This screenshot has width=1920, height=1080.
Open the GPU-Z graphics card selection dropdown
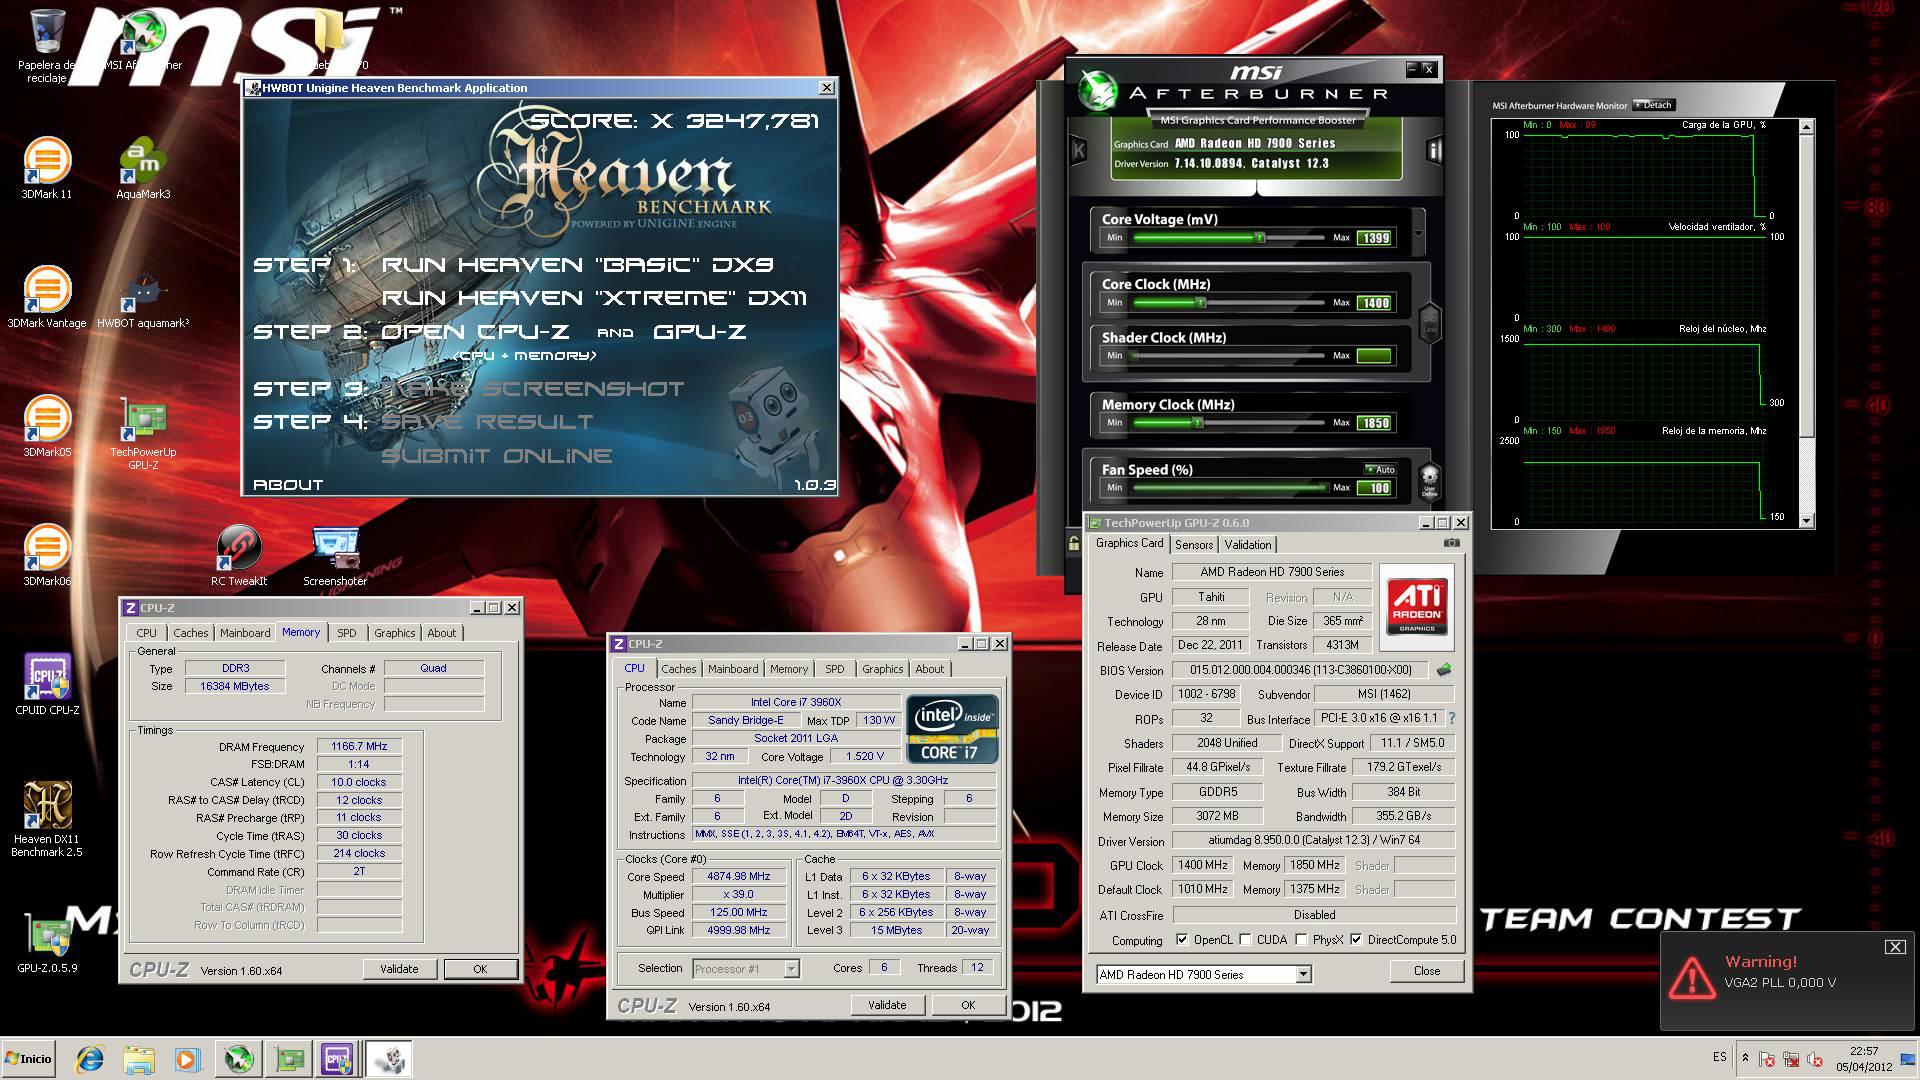tap(1303, 974)
